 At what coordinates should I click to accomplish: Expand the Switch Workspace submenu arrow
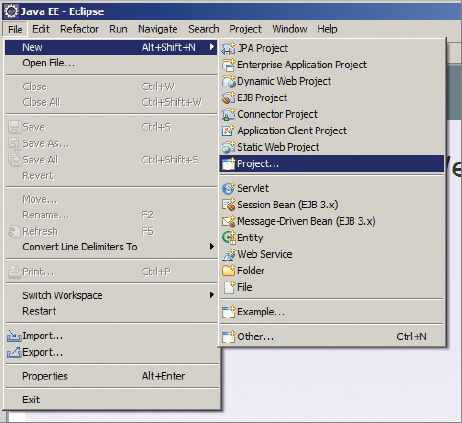tap(211, 295)
